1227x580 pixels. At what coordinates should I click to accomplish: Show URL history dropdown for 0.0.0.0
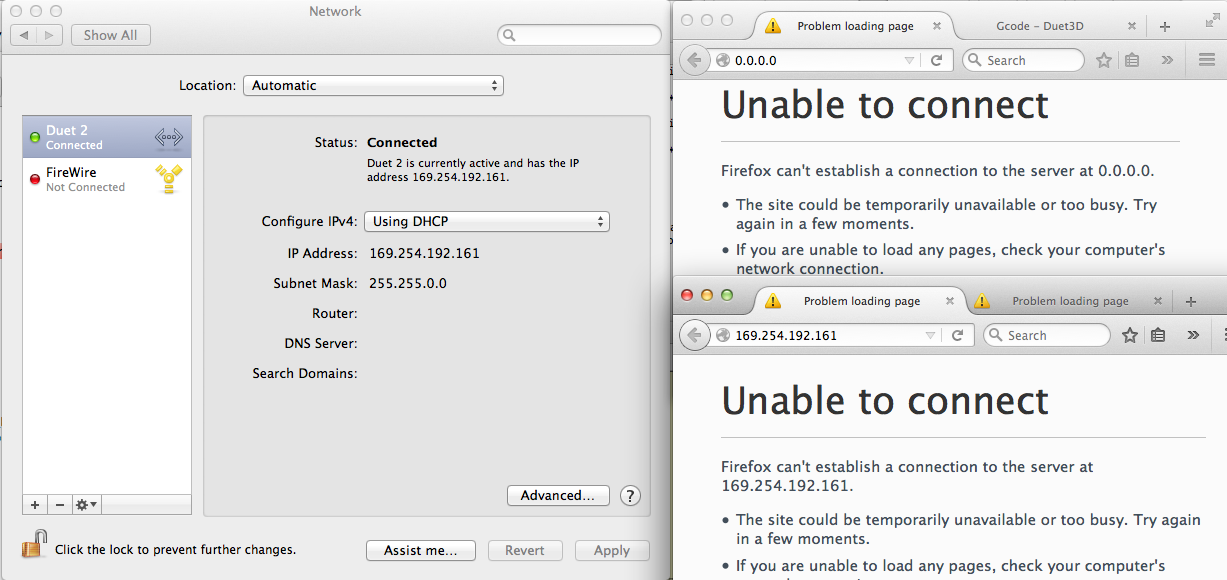pyautogui.click(x=909, y=60)
